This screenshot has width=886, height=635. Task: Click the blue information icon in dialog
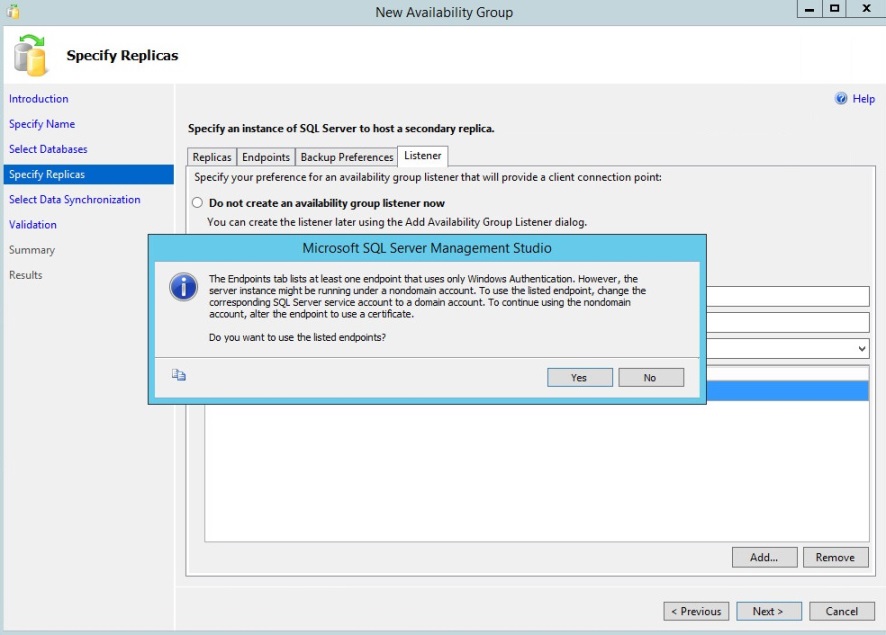coord(184,287)
